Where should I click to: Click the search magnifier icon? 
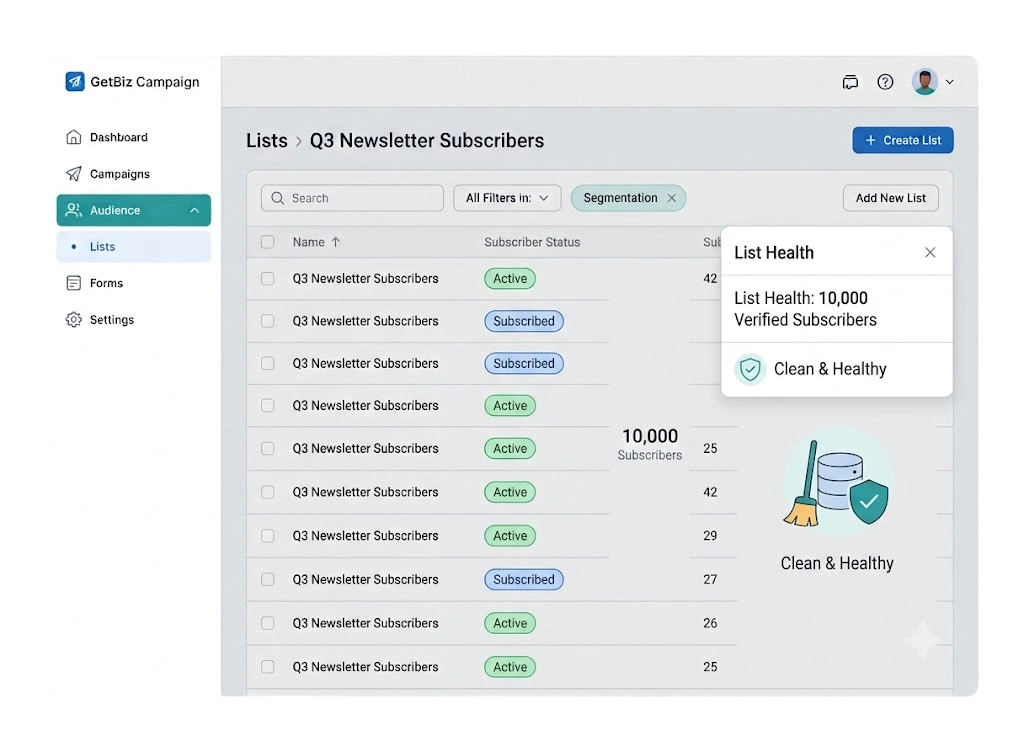pyautogui.click(x=278, y=198)
